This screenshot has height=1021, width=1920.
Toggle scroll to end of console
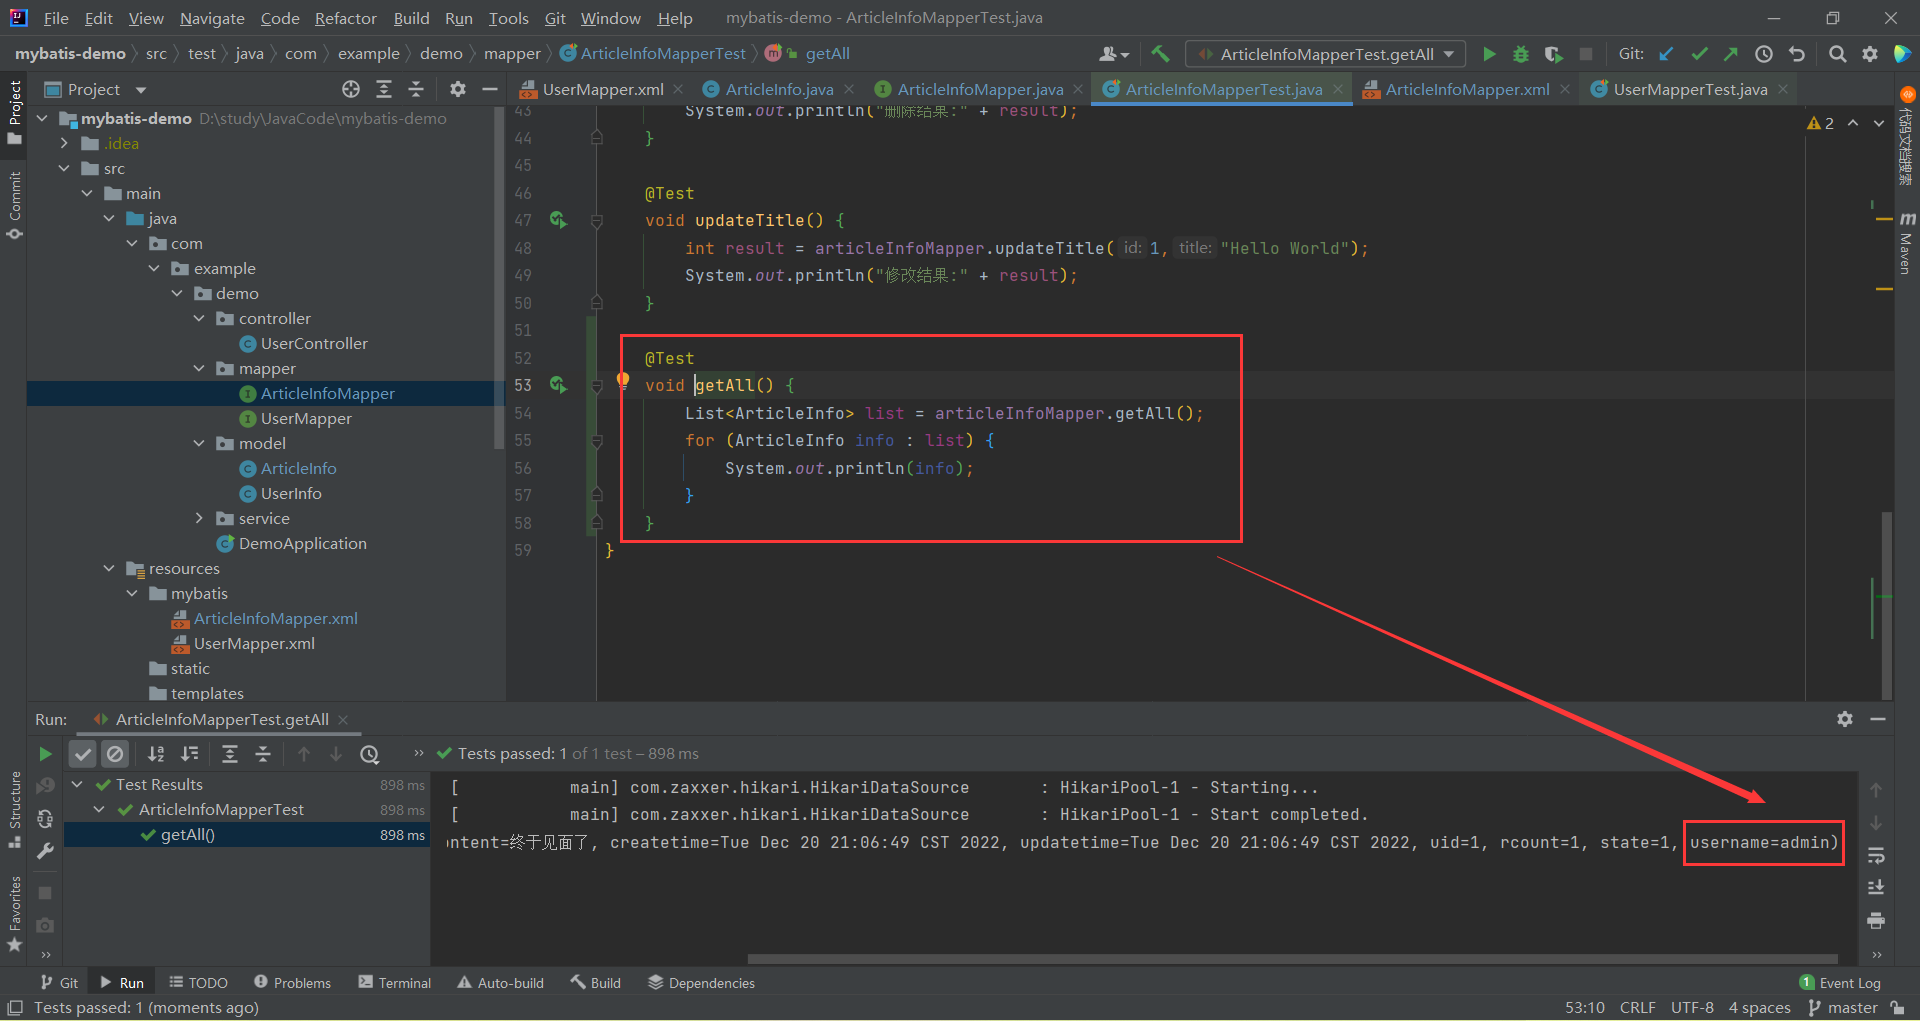click(x=1876, y=888)
